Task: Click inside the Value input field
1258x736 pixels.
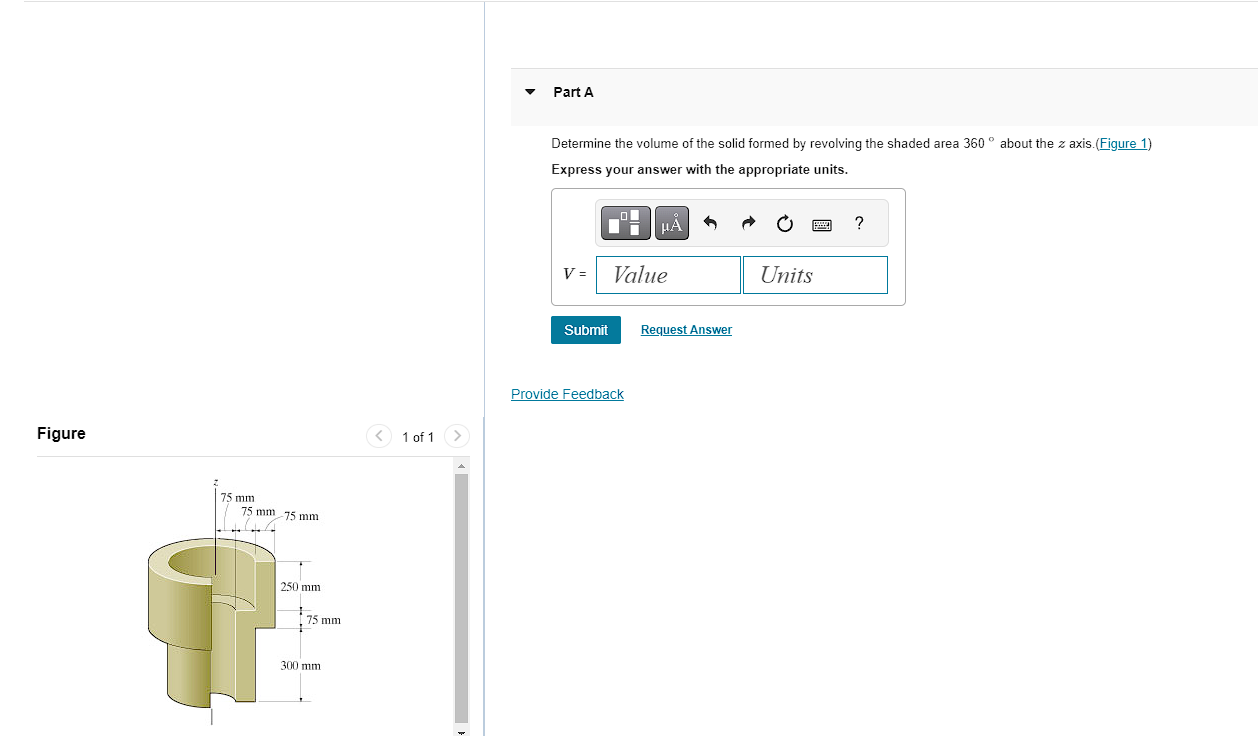Action: [668, 274]
